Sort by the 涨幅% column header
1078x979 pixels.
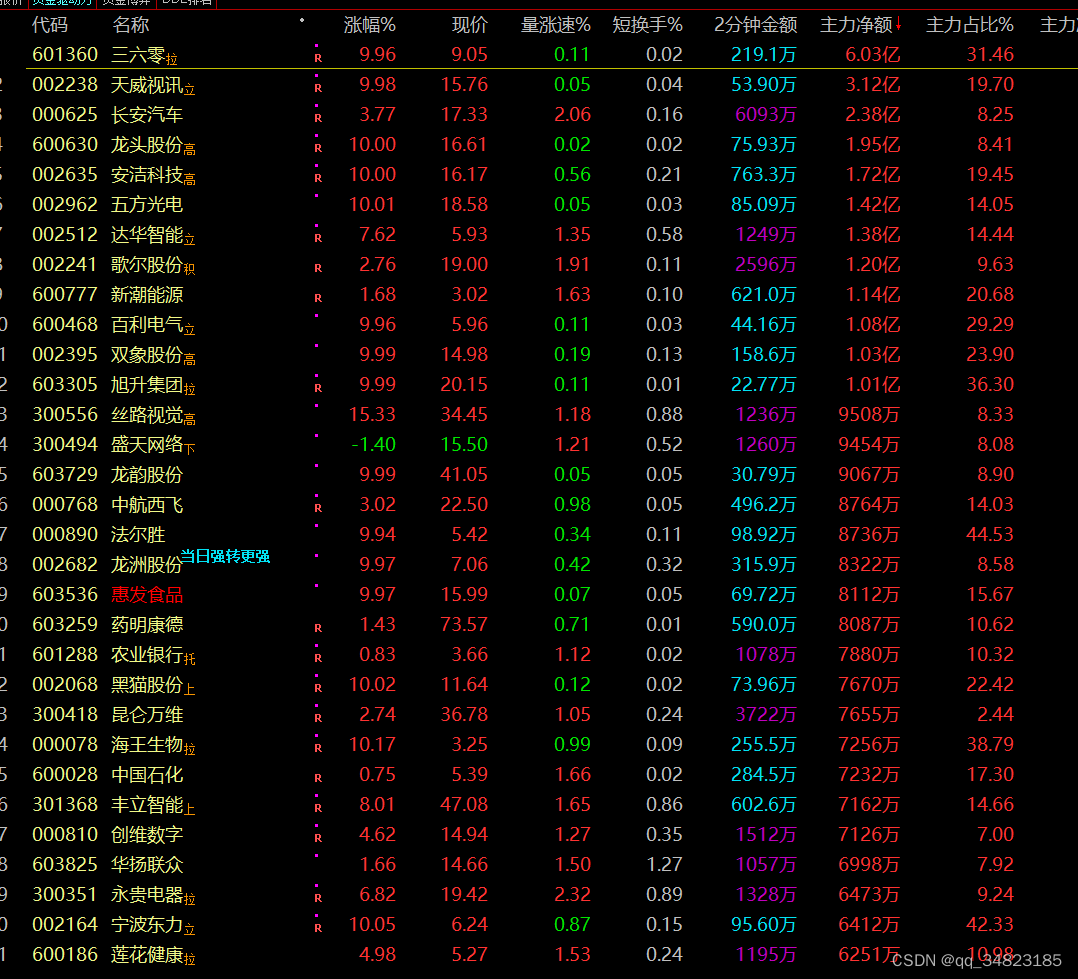(x=369, y=25)
